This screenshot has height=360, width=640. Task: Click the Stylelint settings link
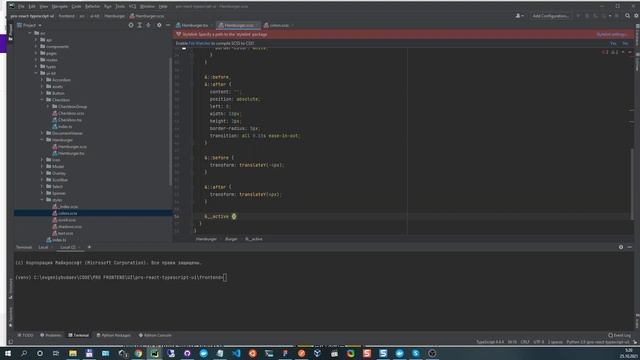(x=611, y=35)
